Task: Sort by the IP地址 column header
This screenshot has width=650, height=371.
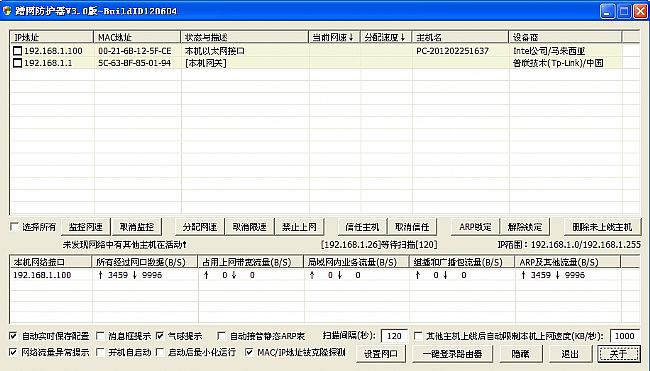Action: (52, 37)
